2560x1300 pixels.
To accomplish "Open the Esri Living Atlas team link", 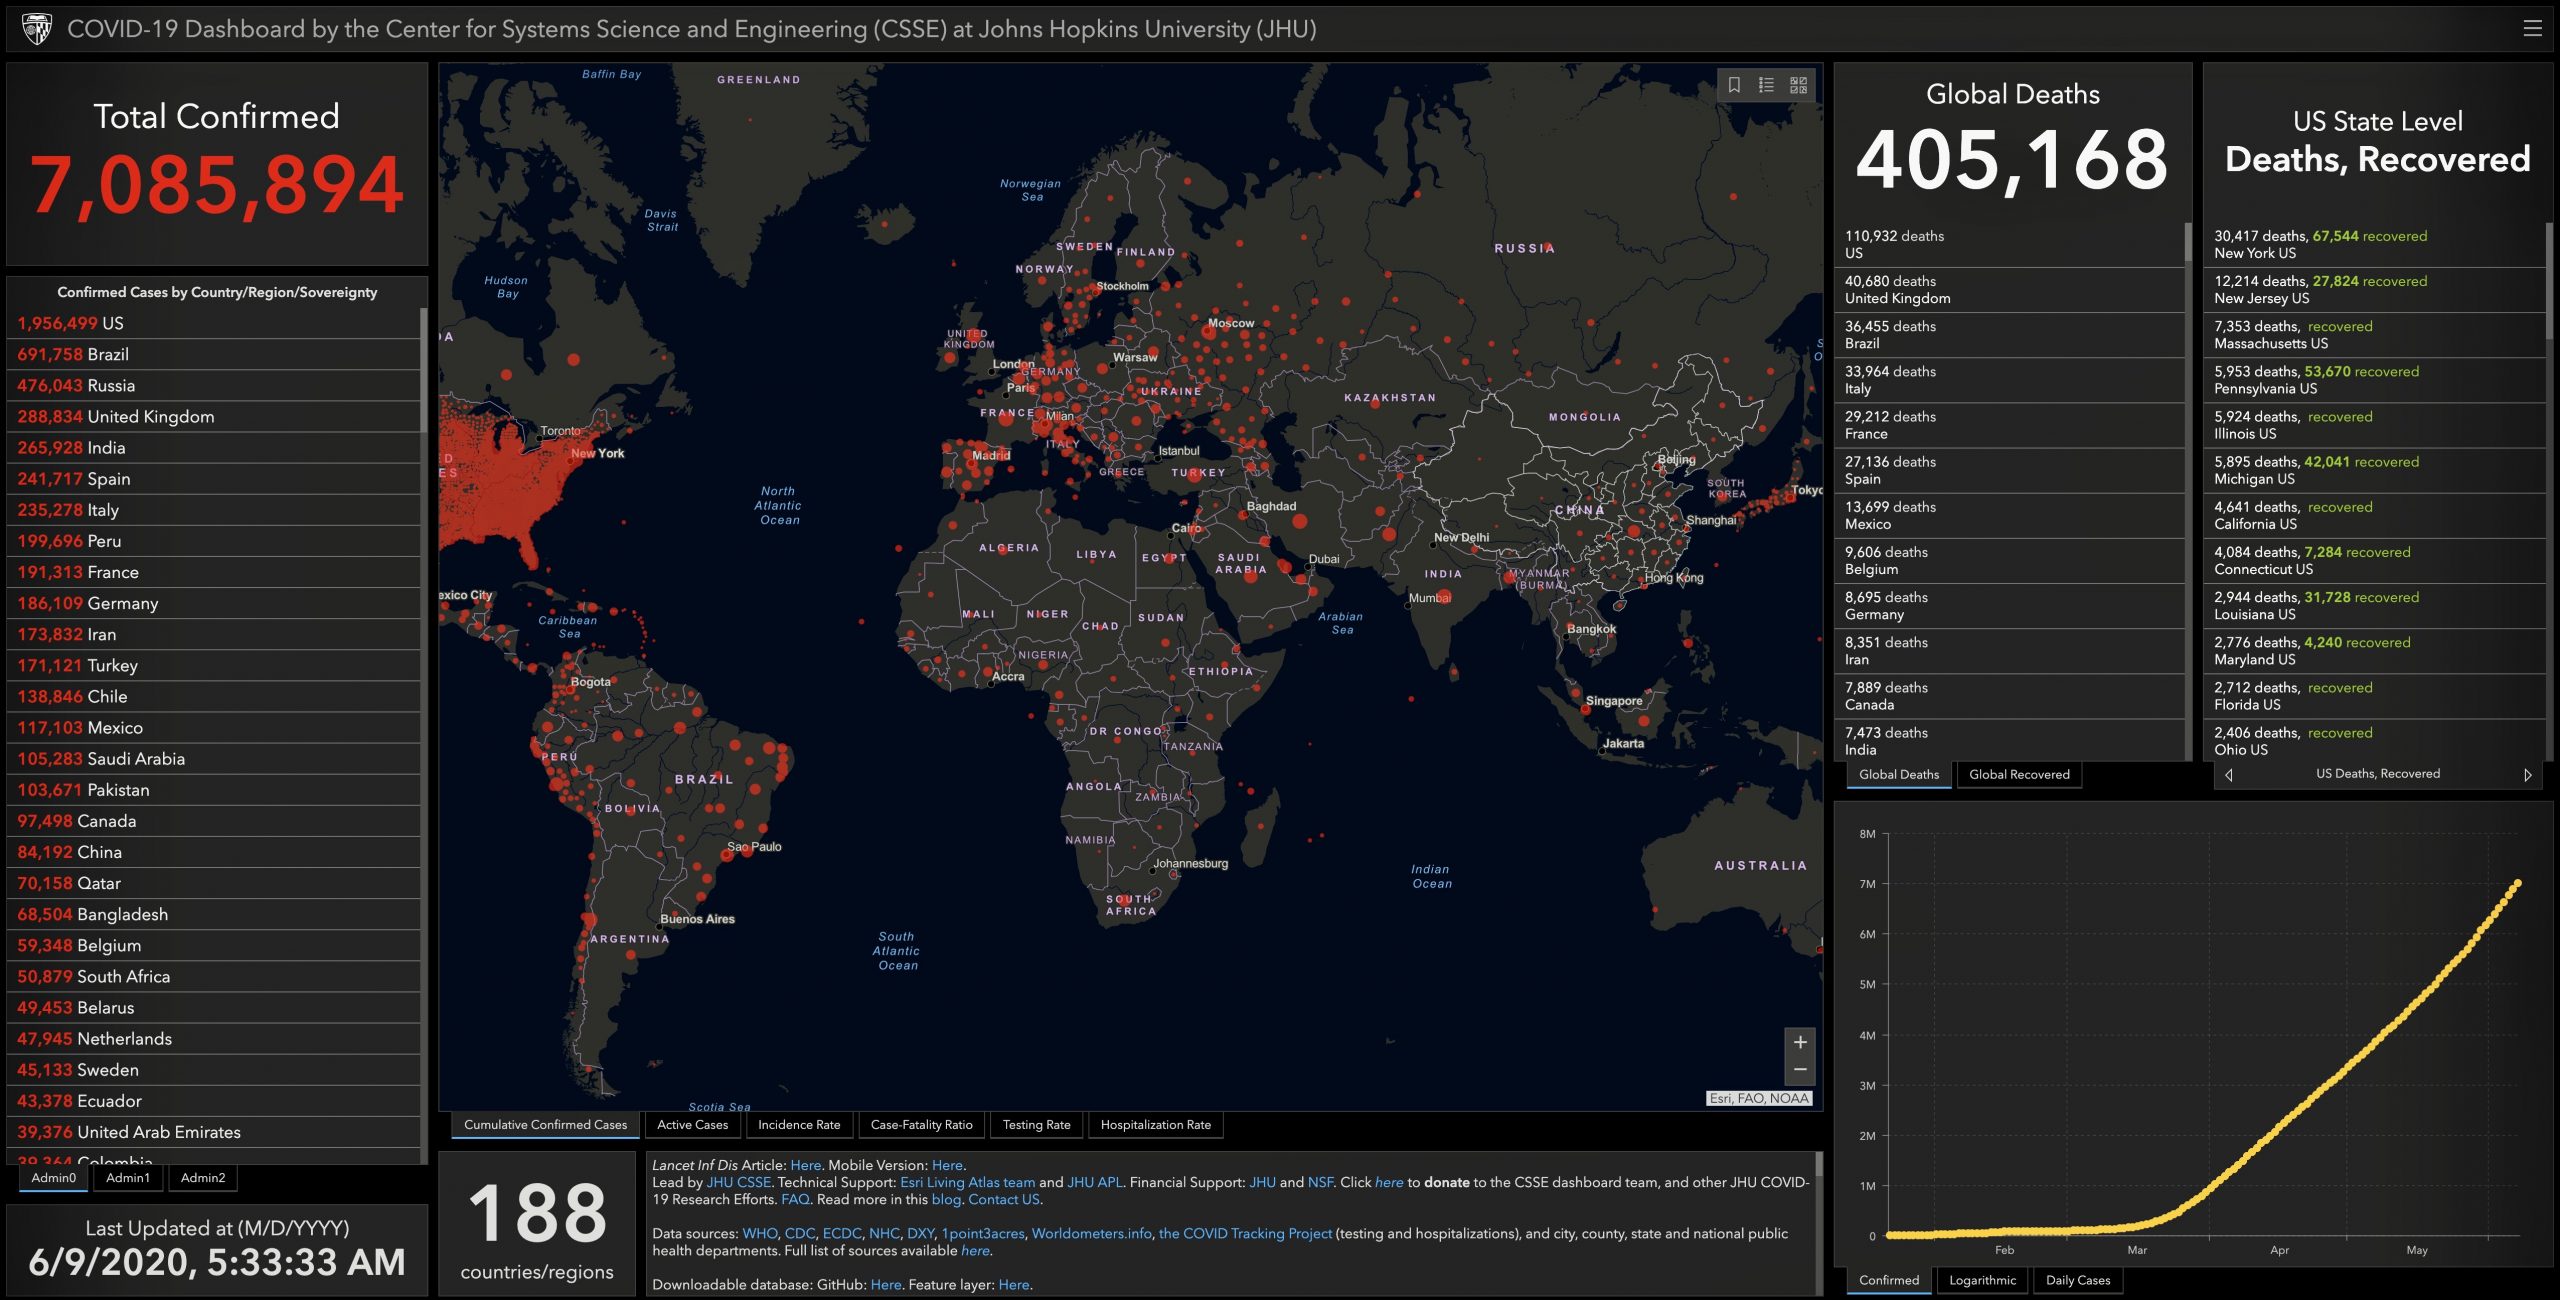I will 967,1182.
